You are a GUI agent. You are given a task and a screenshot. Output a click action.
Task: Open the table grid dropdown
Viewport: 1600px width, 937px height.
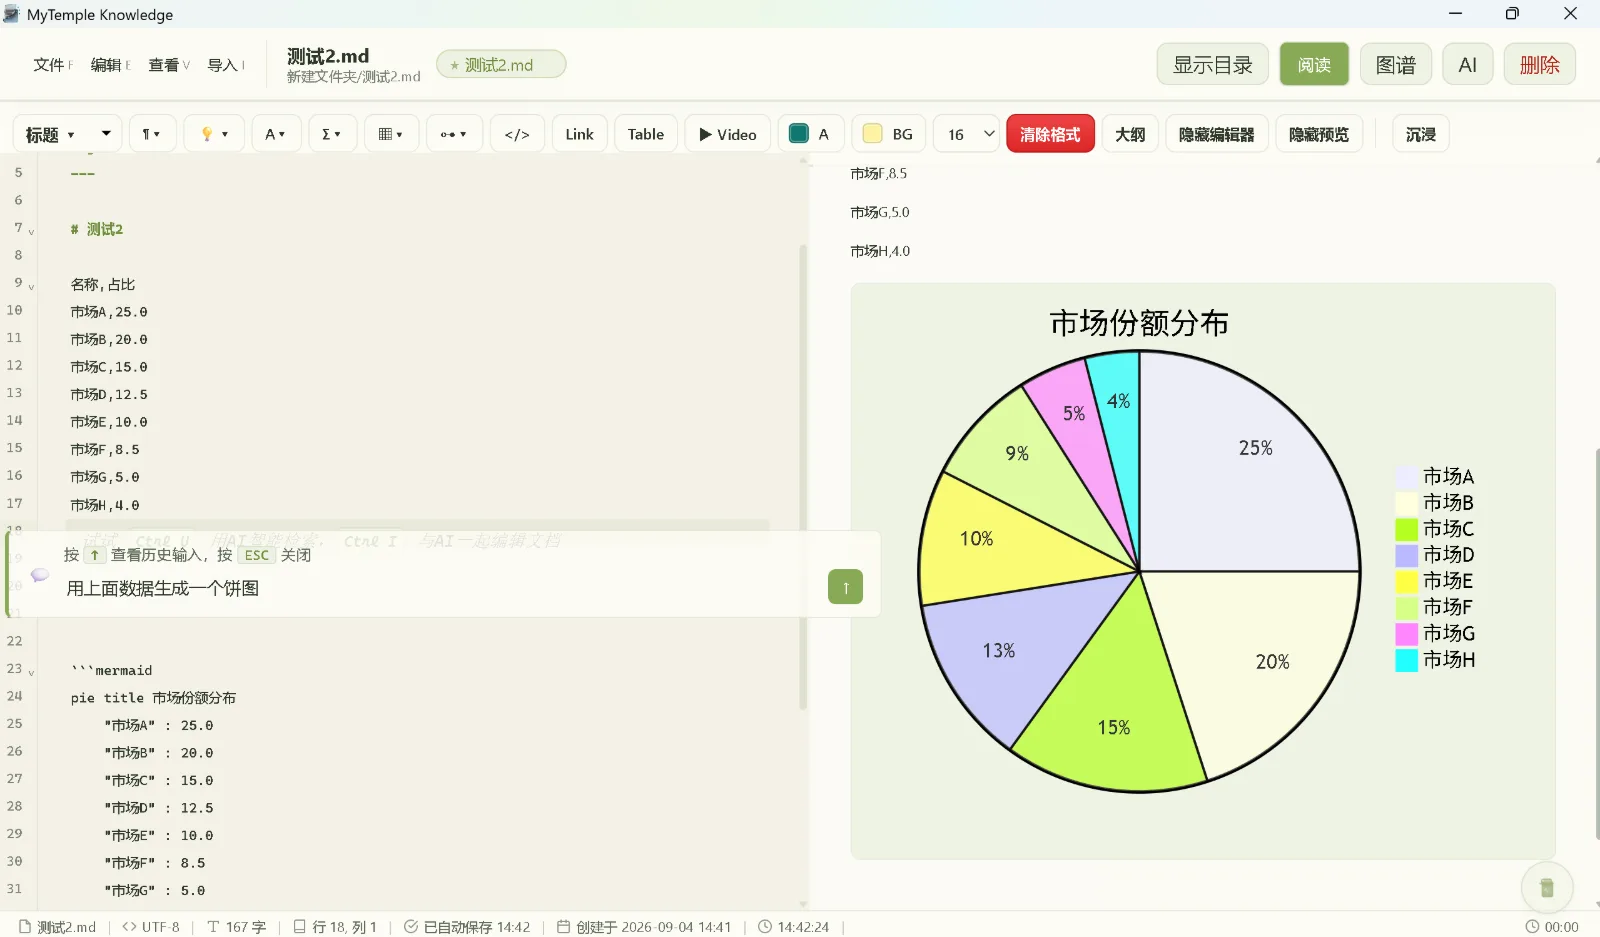point(391,134)
